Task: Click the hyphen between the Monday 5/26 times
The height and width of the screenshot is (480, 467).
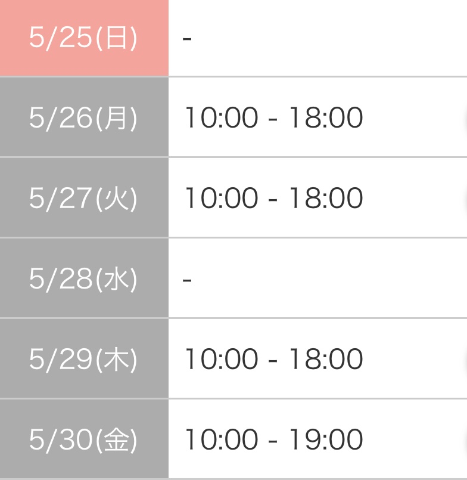Action: 273,120
